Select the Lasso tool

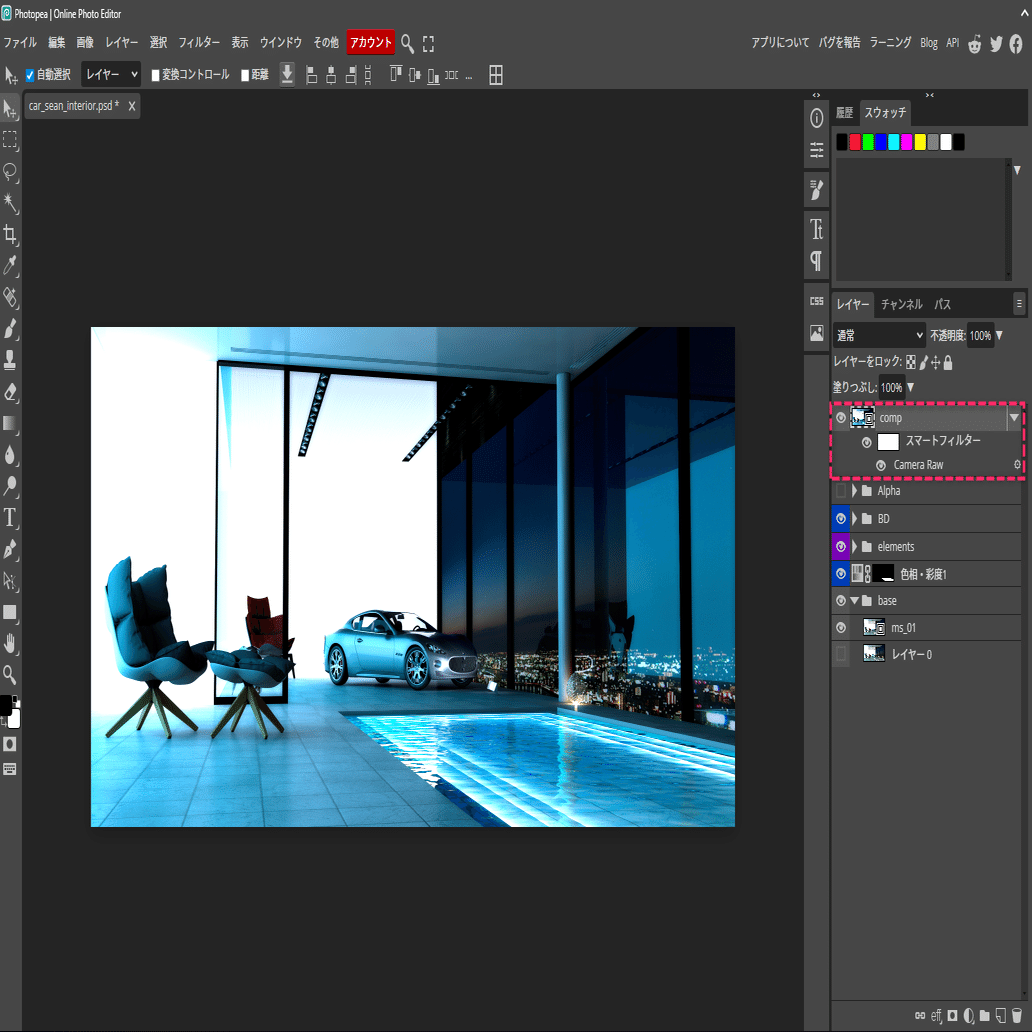(x=10, y=172)
